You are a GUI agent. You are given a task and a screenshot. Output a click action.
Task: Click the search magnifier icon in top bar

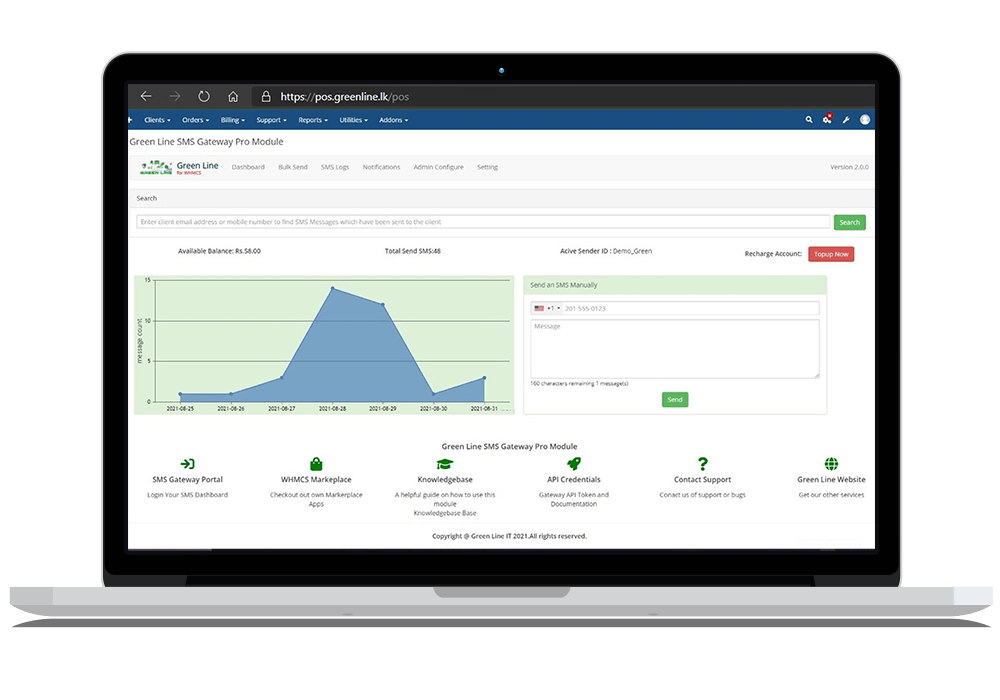pos(809,120)
